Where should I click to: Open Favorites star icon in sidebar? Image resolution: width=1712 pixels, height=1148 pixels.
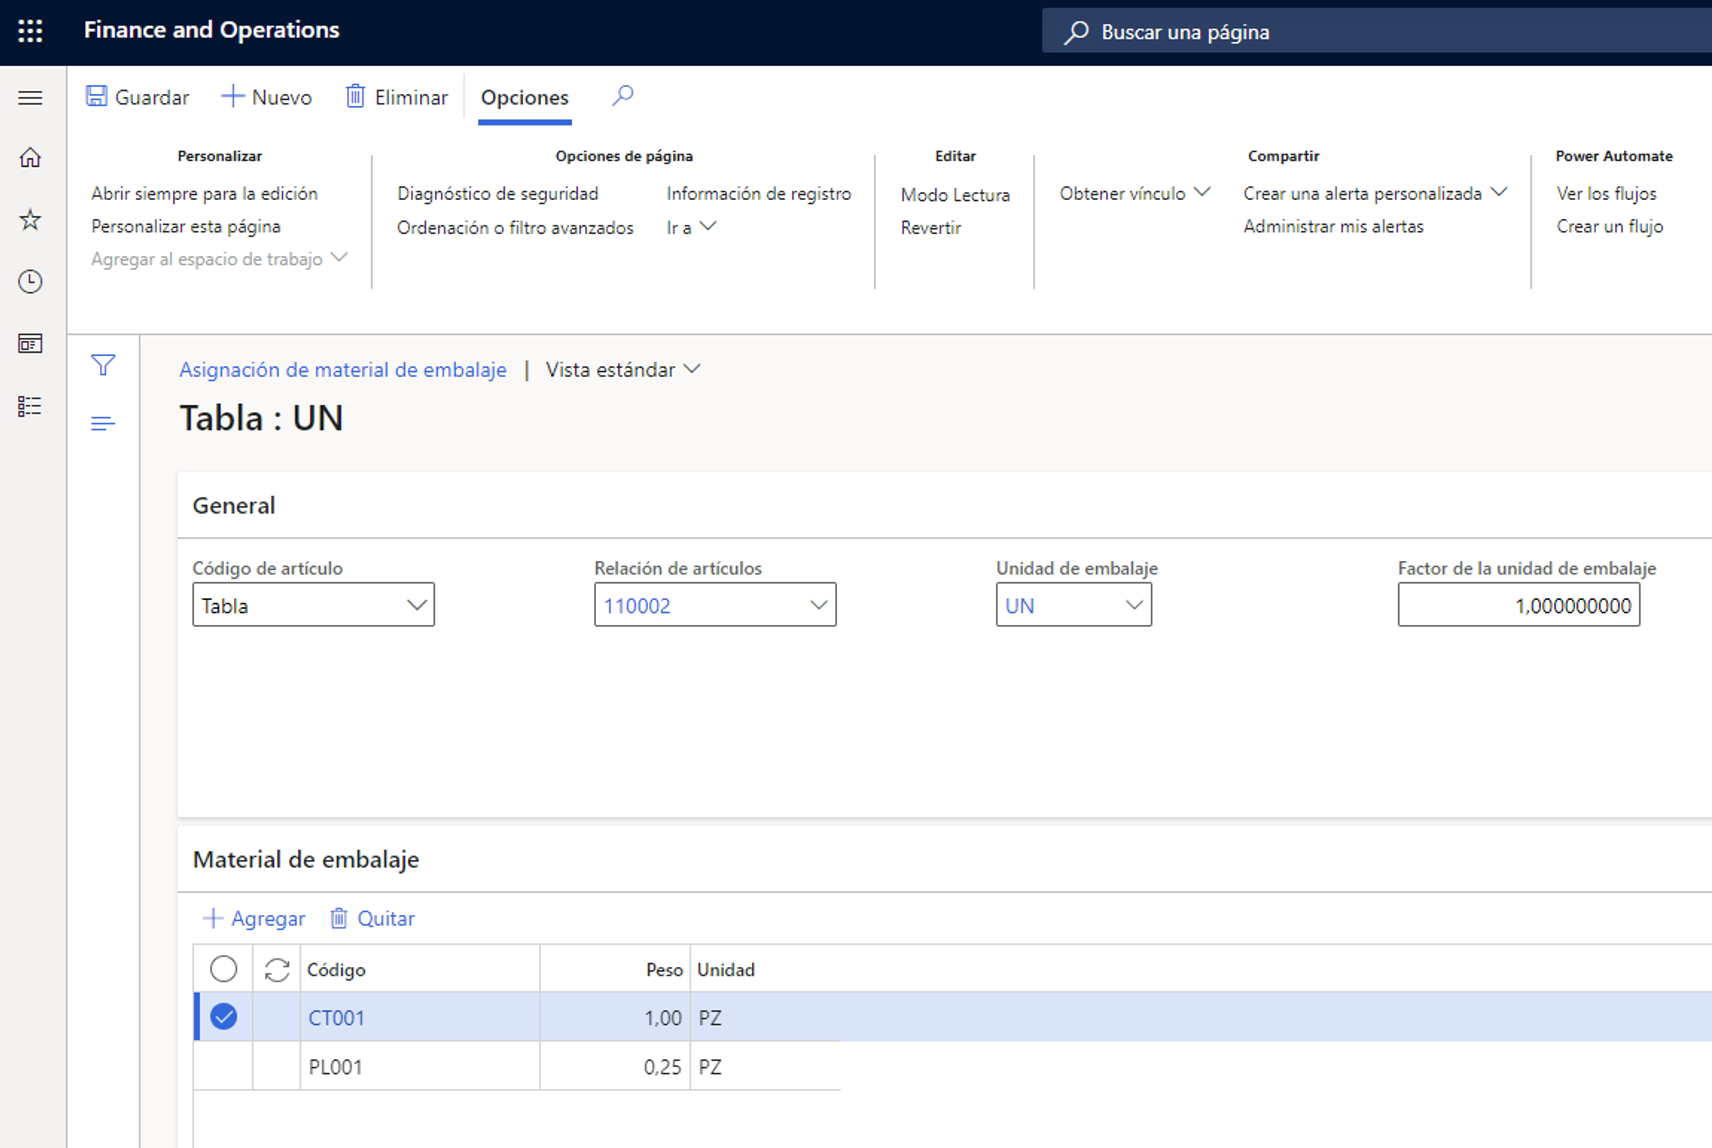30,220
